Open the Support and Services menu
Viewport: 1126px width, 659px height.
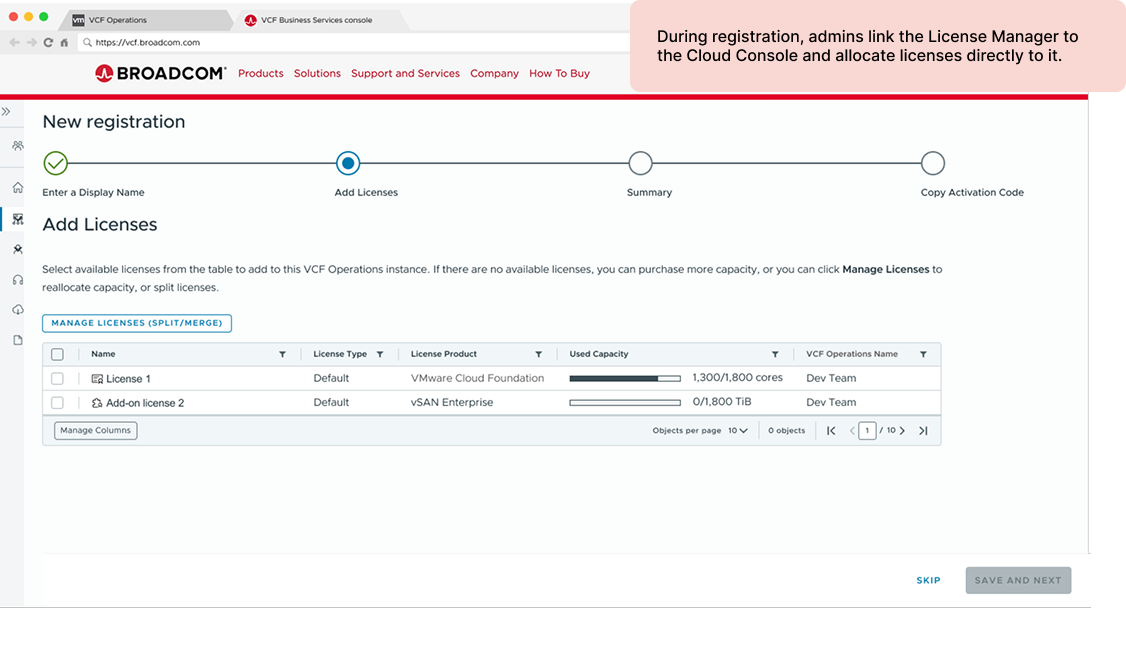click(x=405, y=73)
